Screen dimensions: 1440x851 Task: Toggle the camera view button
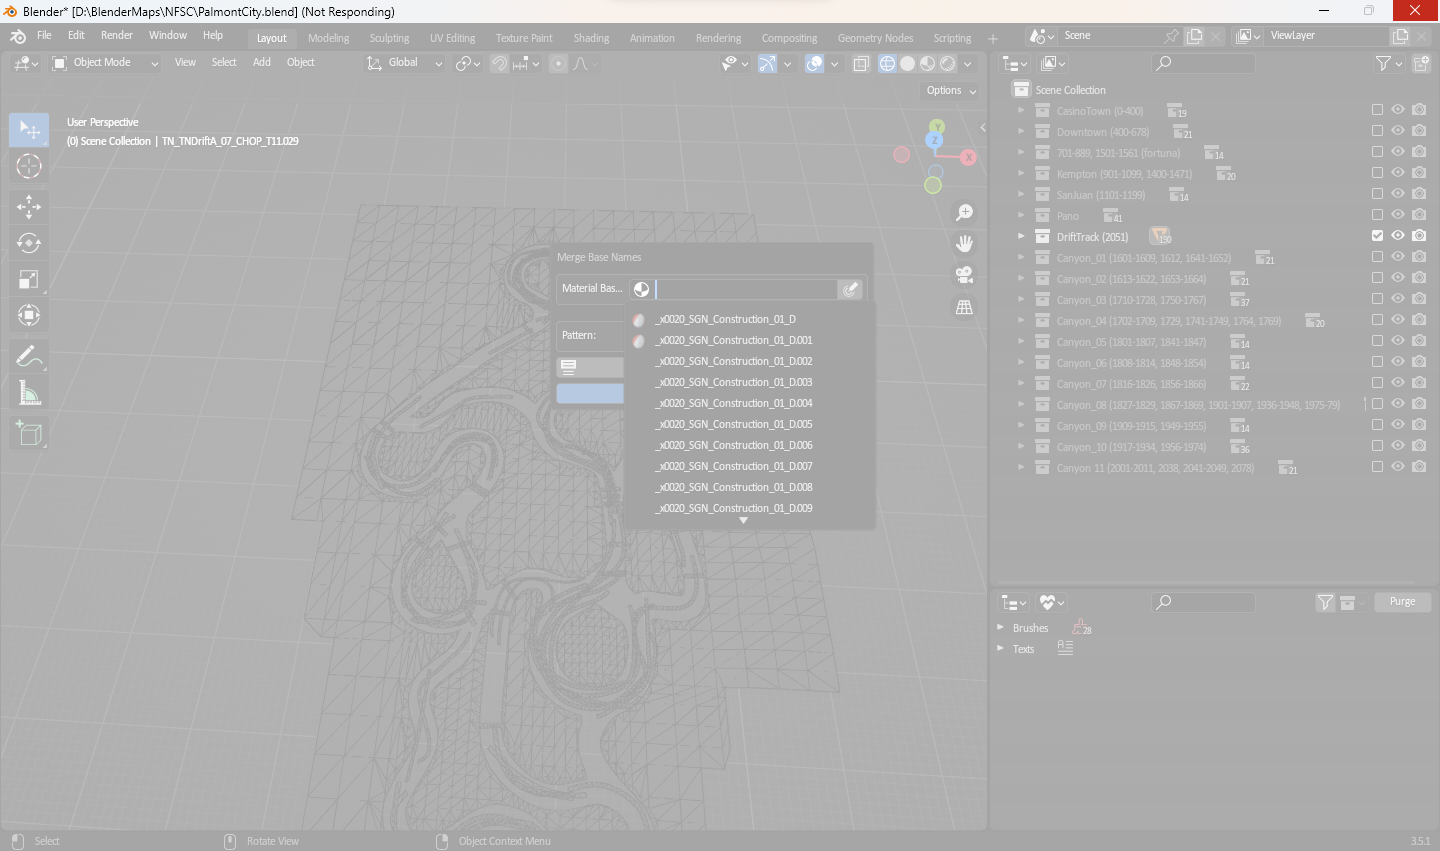[x=964, y=275]
